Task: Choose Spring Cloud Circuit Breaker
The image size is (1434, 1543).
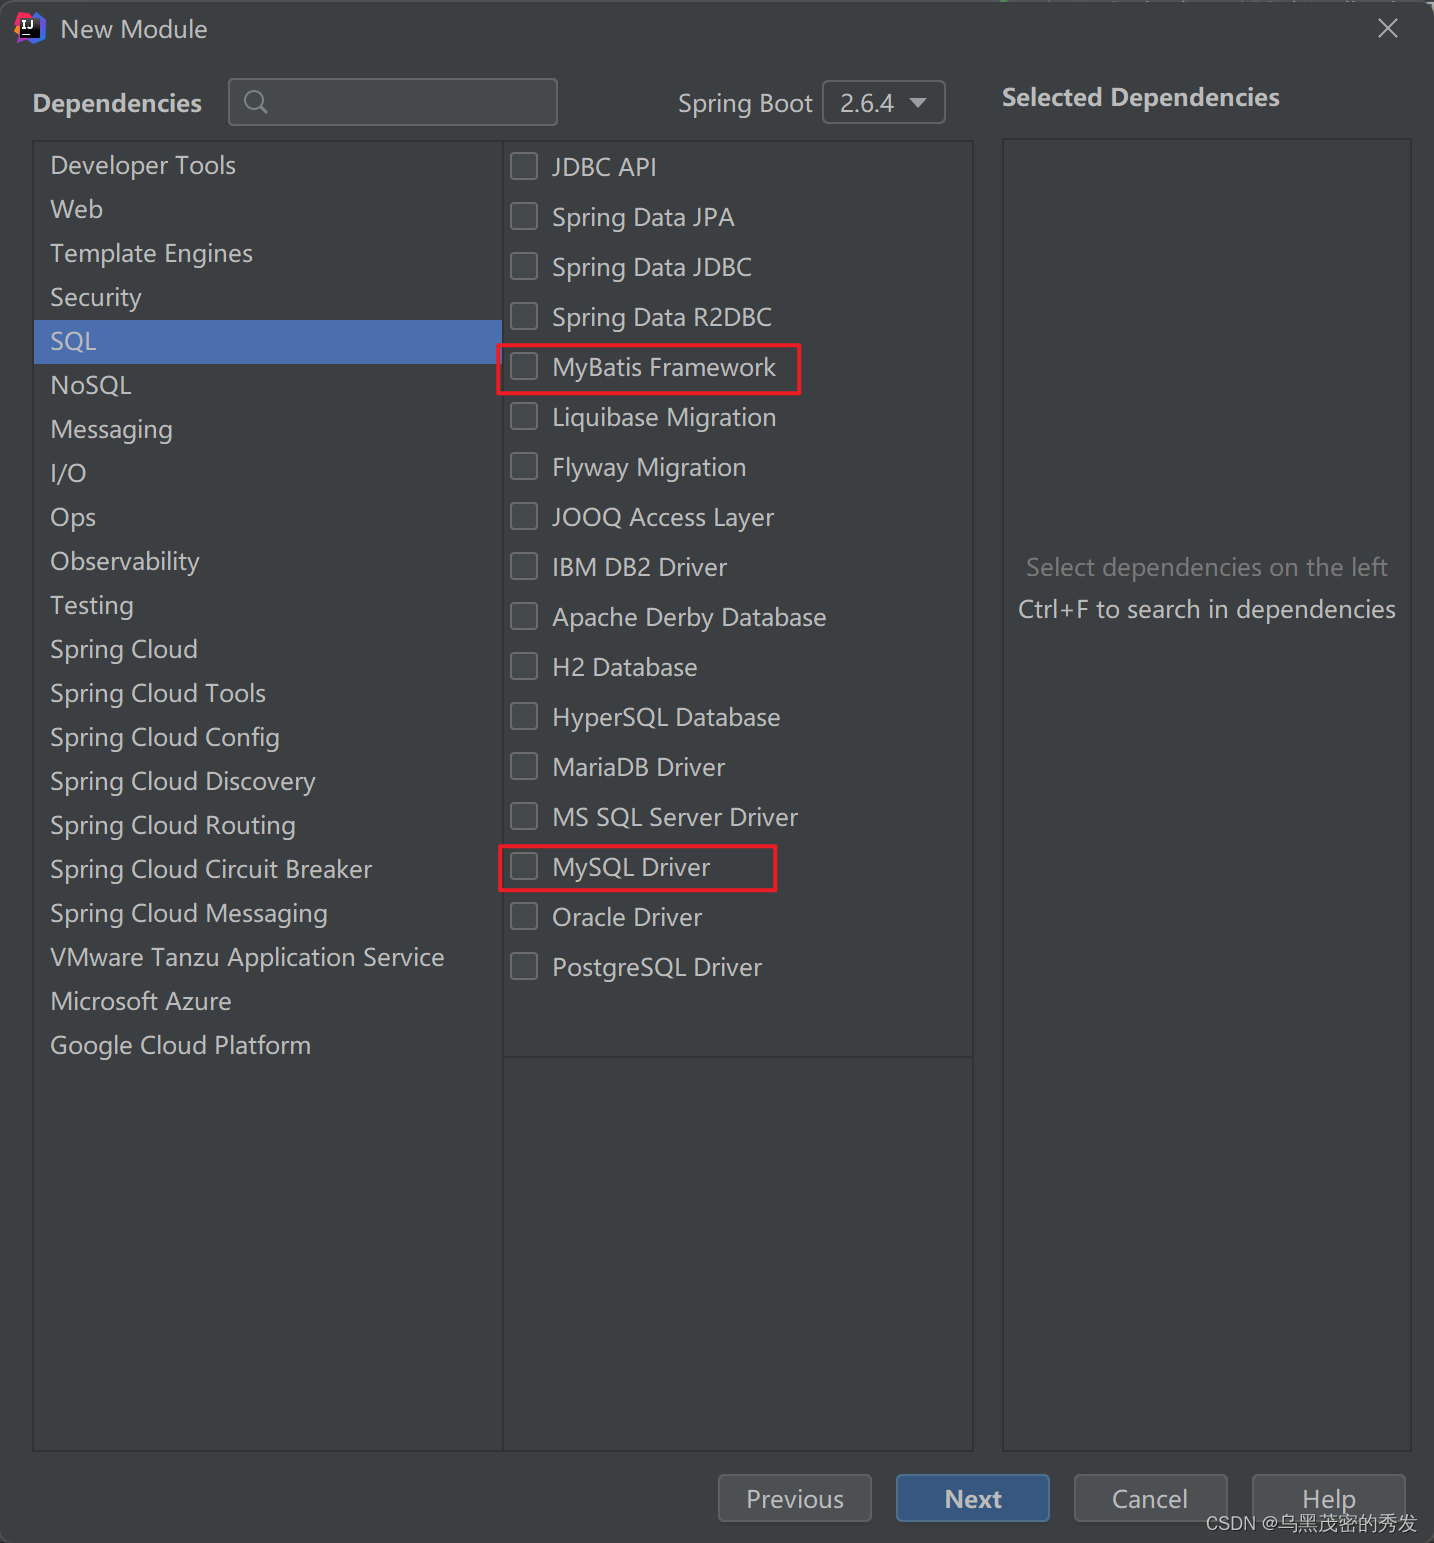Action: (x=268, y=870)
